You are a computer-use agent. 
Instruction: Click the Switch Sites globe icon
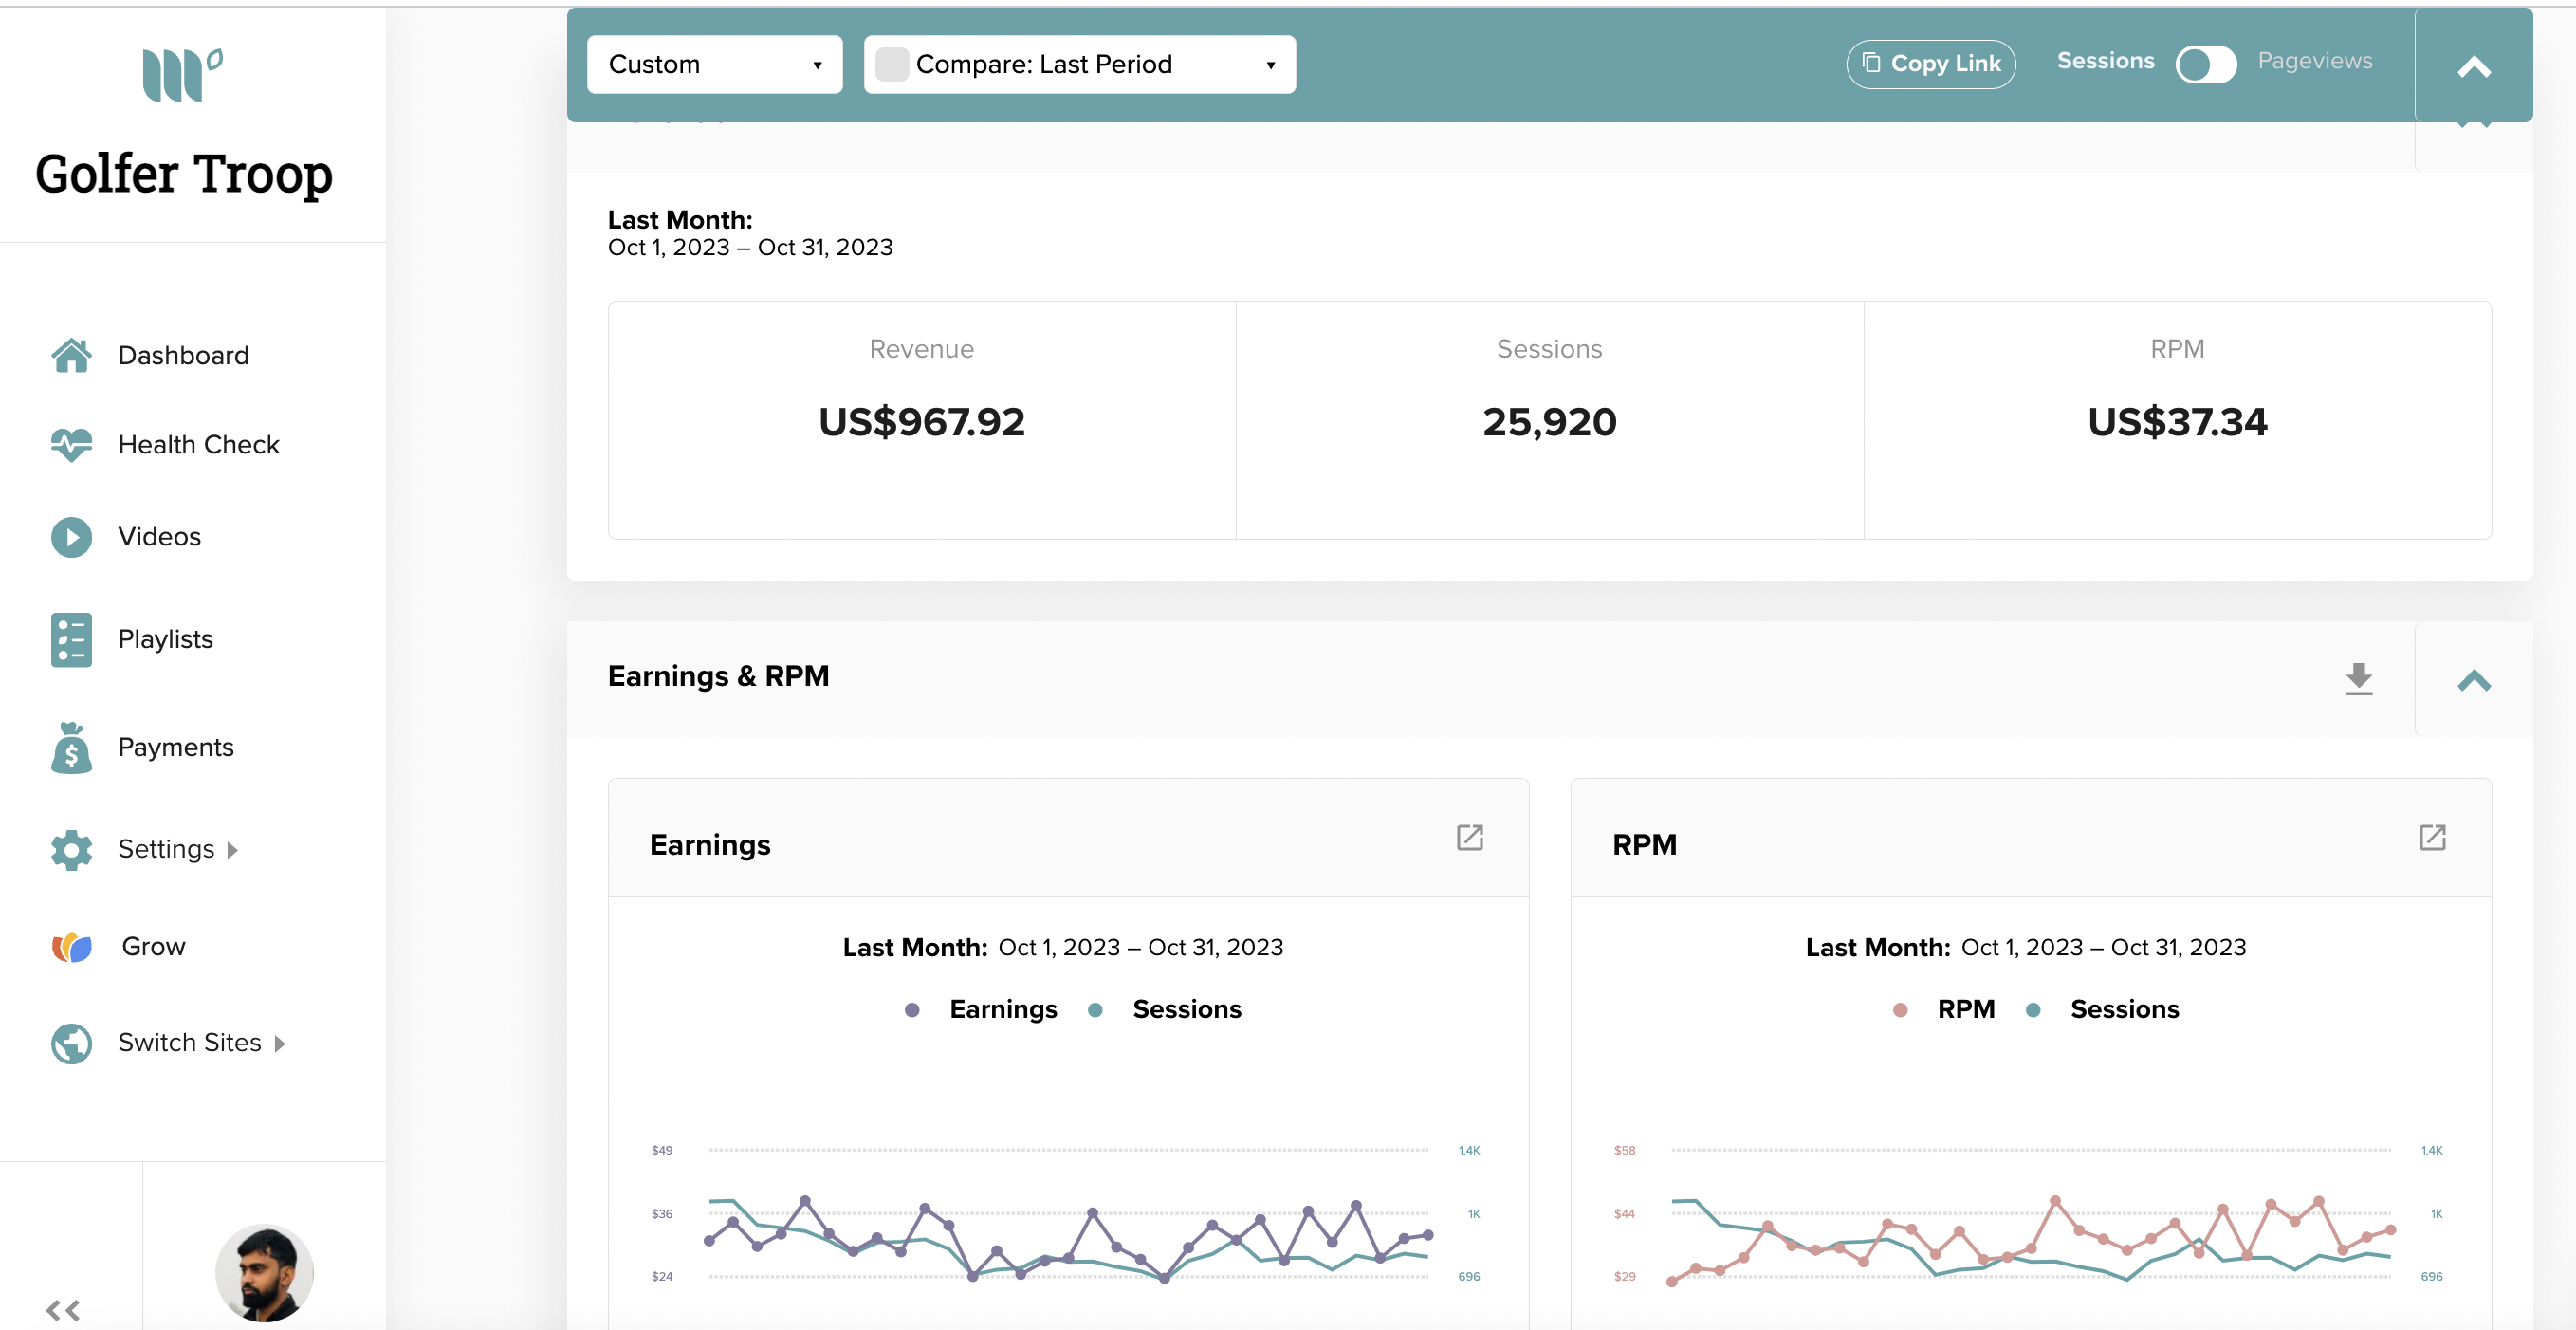(x=71, y=1043)
